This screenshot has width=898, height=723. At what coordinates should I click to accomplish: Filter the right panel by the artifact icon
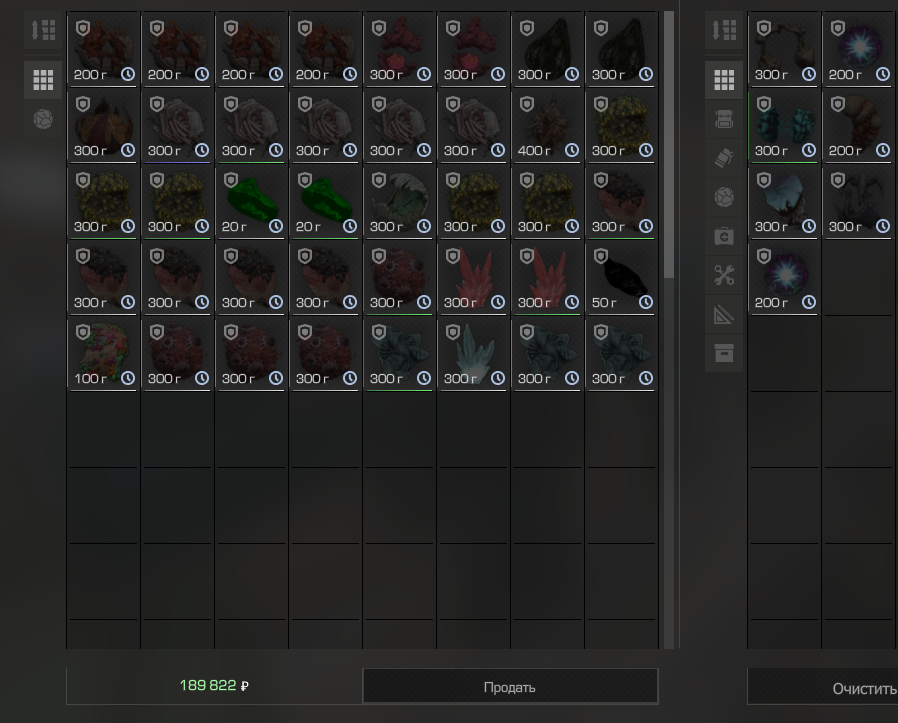724,197
